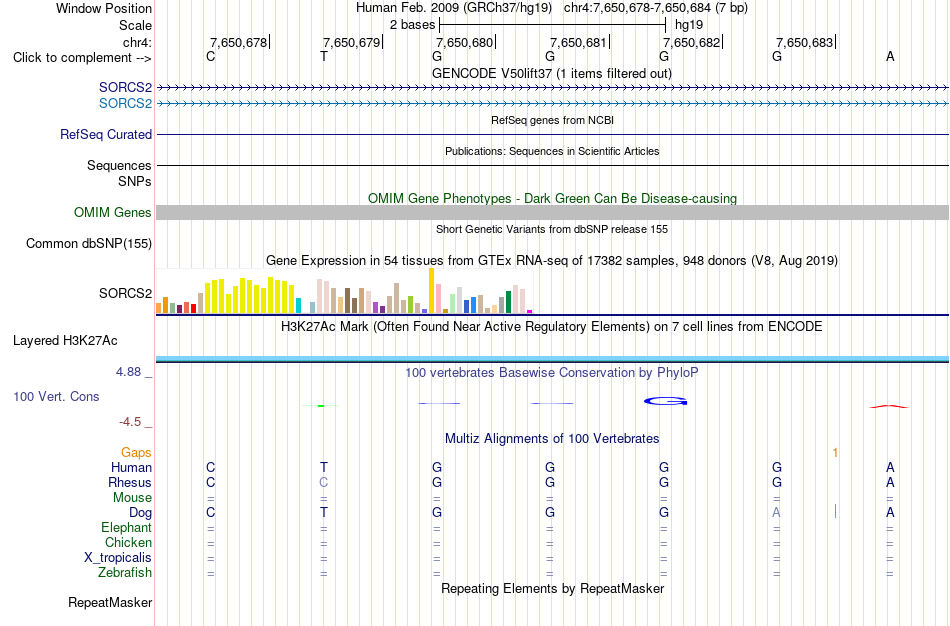The image size is (950, 626).
Task: Open the RefSeq Curated track label
Action: 106,135
